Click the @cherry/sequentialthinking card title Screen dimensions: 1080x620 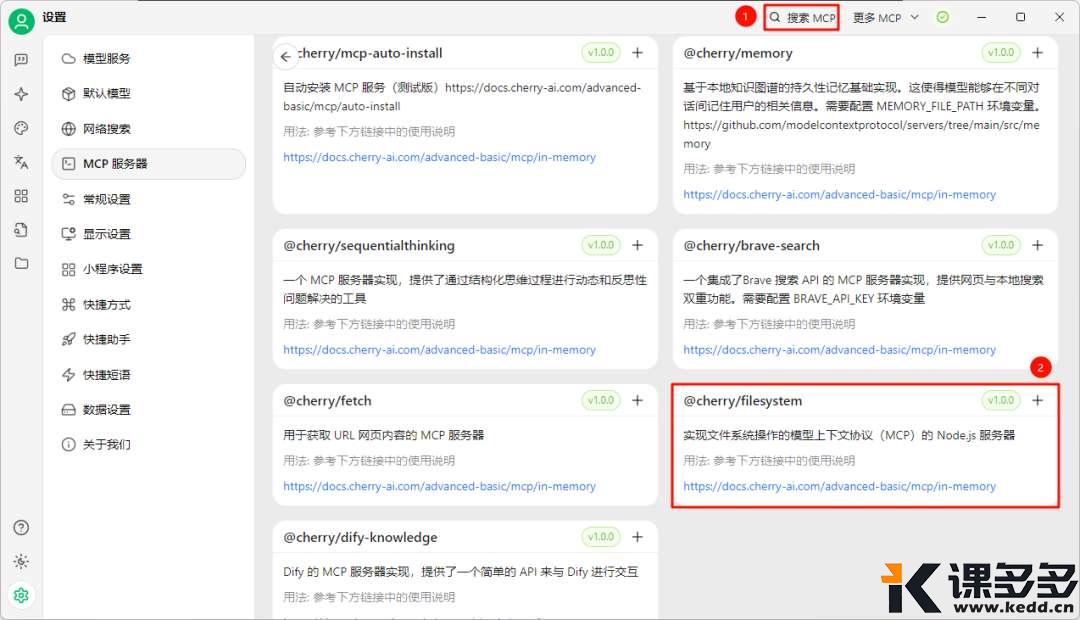369,245
